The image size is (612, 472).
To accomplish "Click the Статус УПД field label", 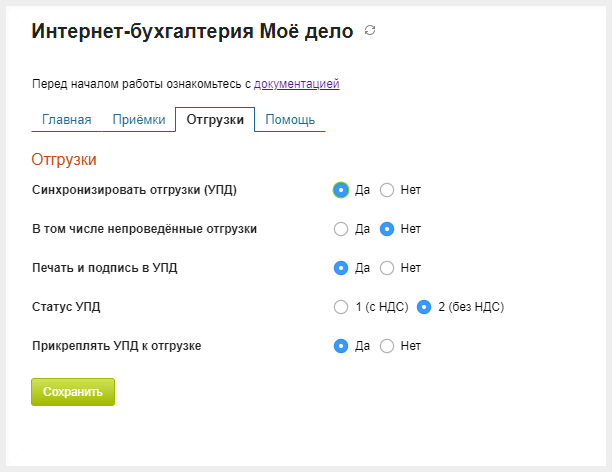I will coord(67,307).
